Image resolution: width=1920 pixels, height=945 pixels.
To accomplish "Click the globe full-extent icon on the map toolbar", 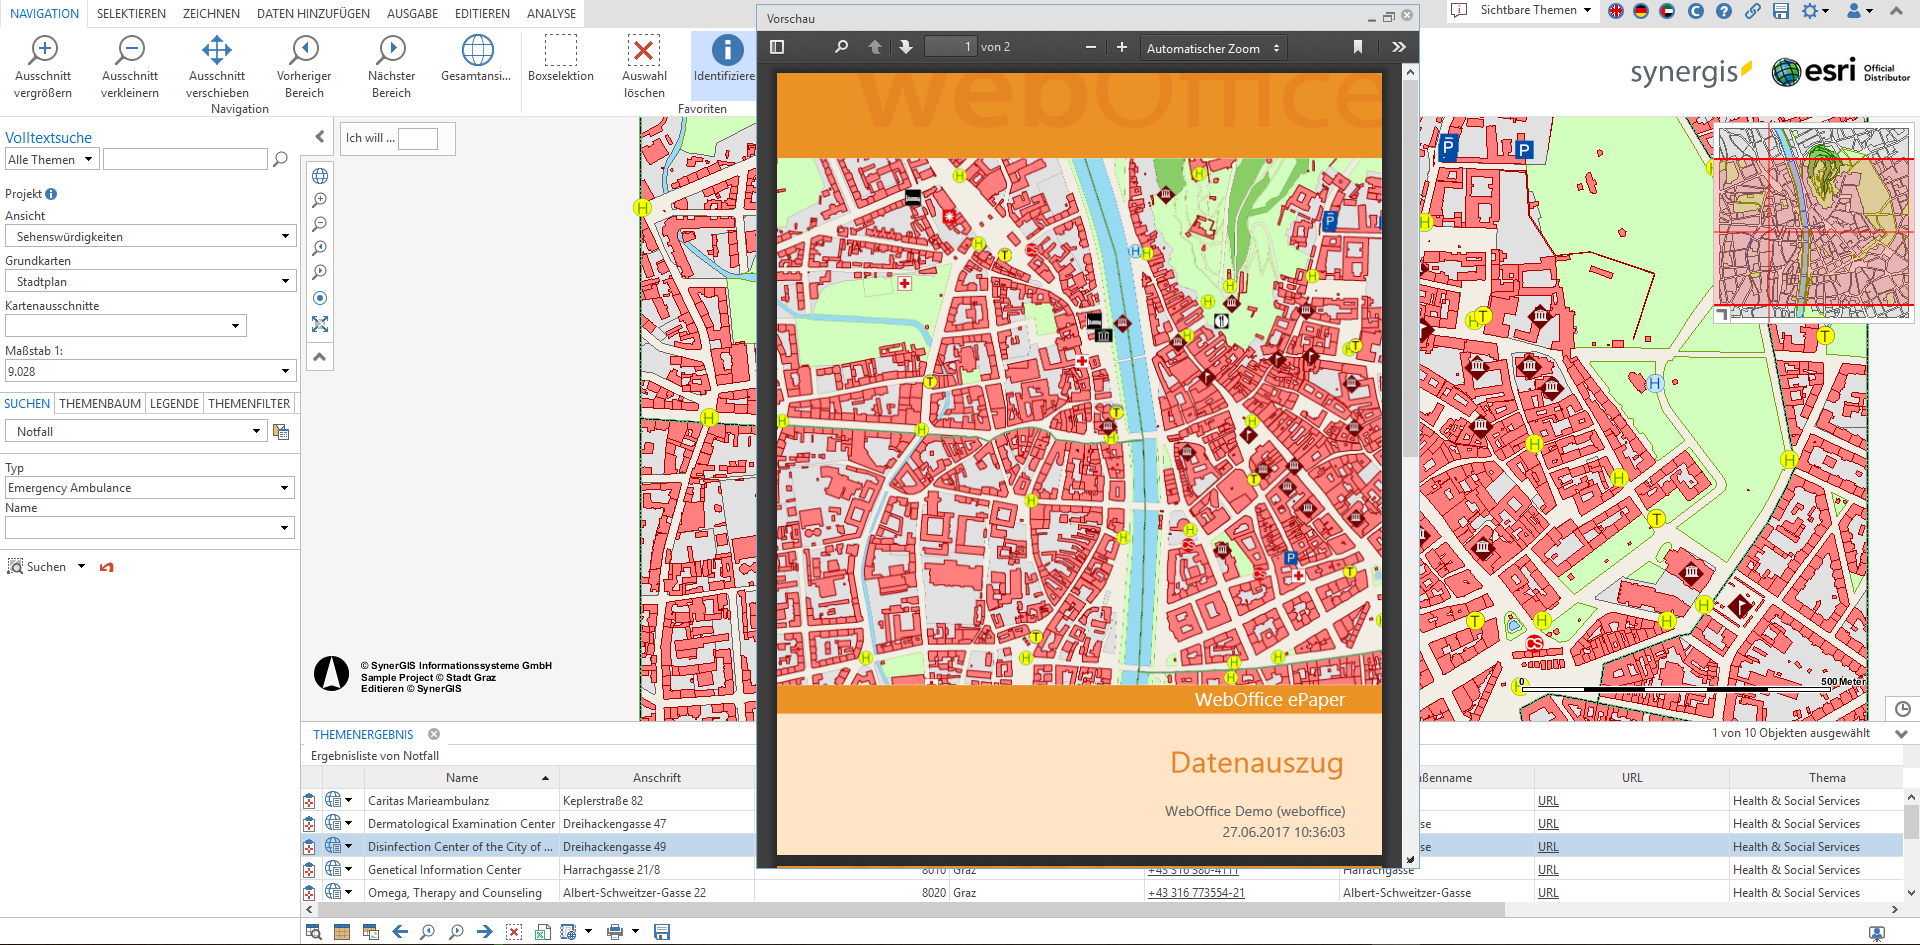I will coord(320,175).
